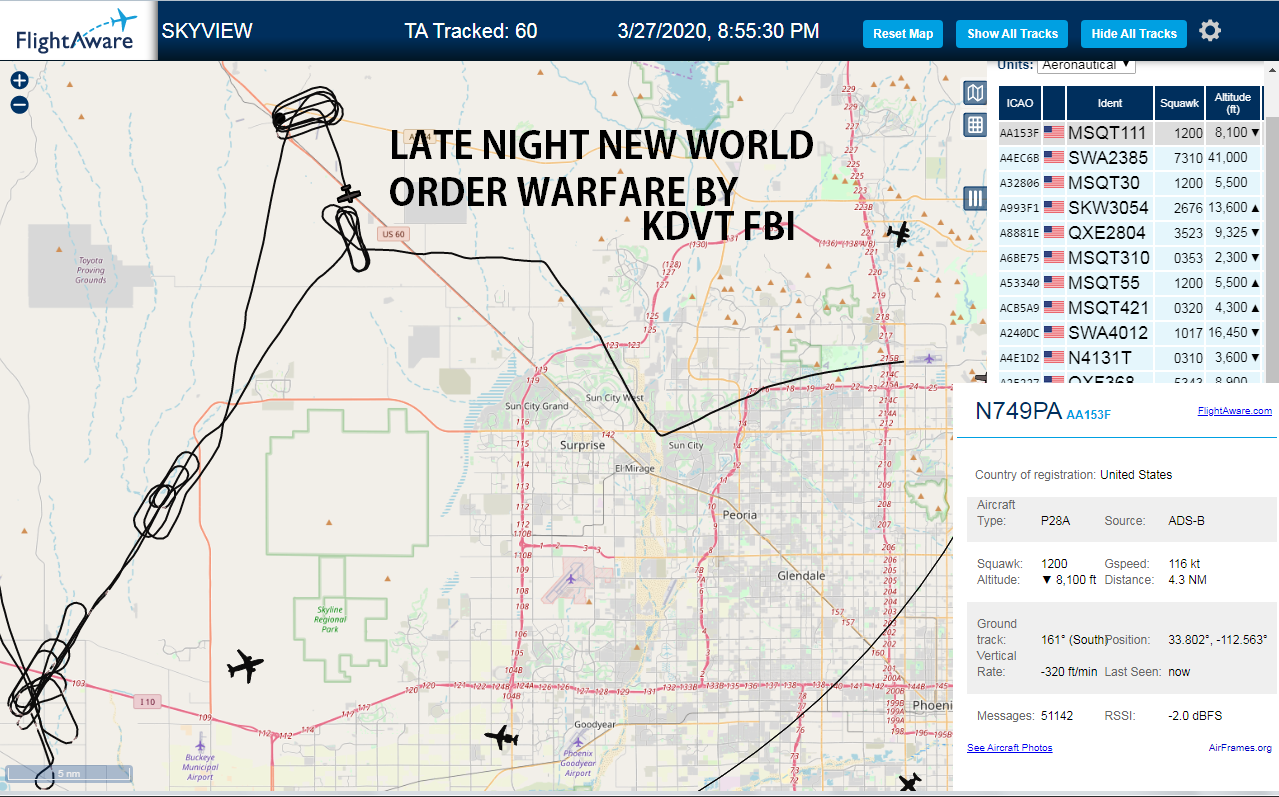
Task: Select the MSQT310 aircraft row
Action: 1129,258
